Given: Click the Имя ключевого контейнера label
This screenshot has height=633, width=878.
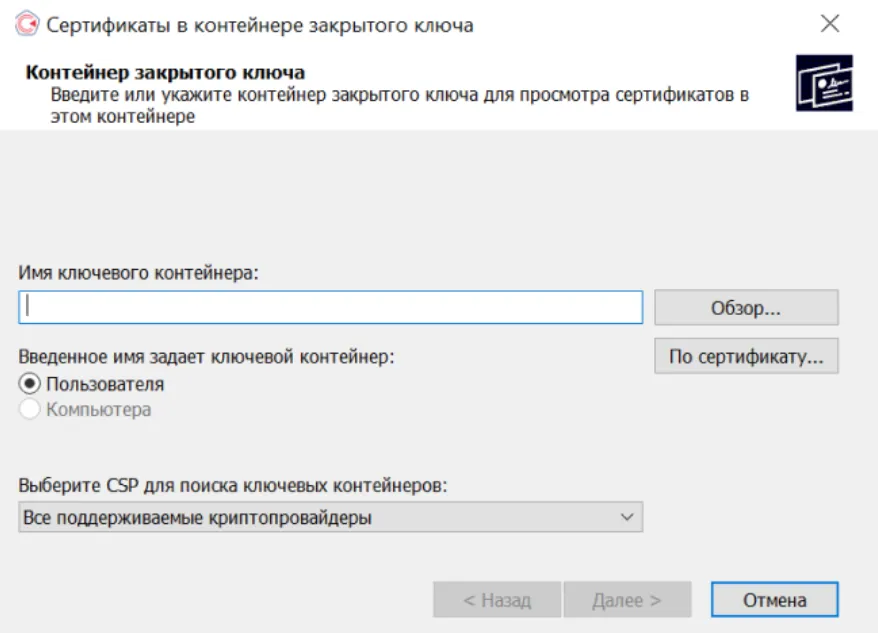Looking at the screenshot, I should pyautogui.click(x=138, y=273).
